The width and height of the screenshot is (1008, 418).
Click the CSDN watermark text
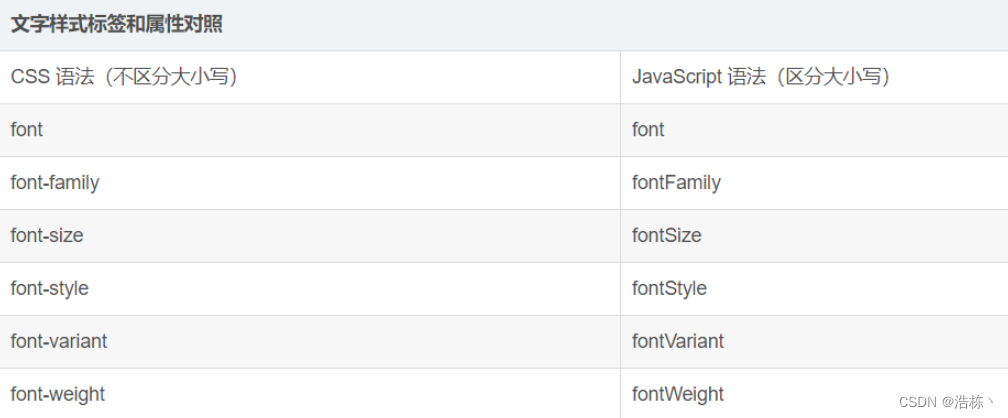click(x=917, y=402)
